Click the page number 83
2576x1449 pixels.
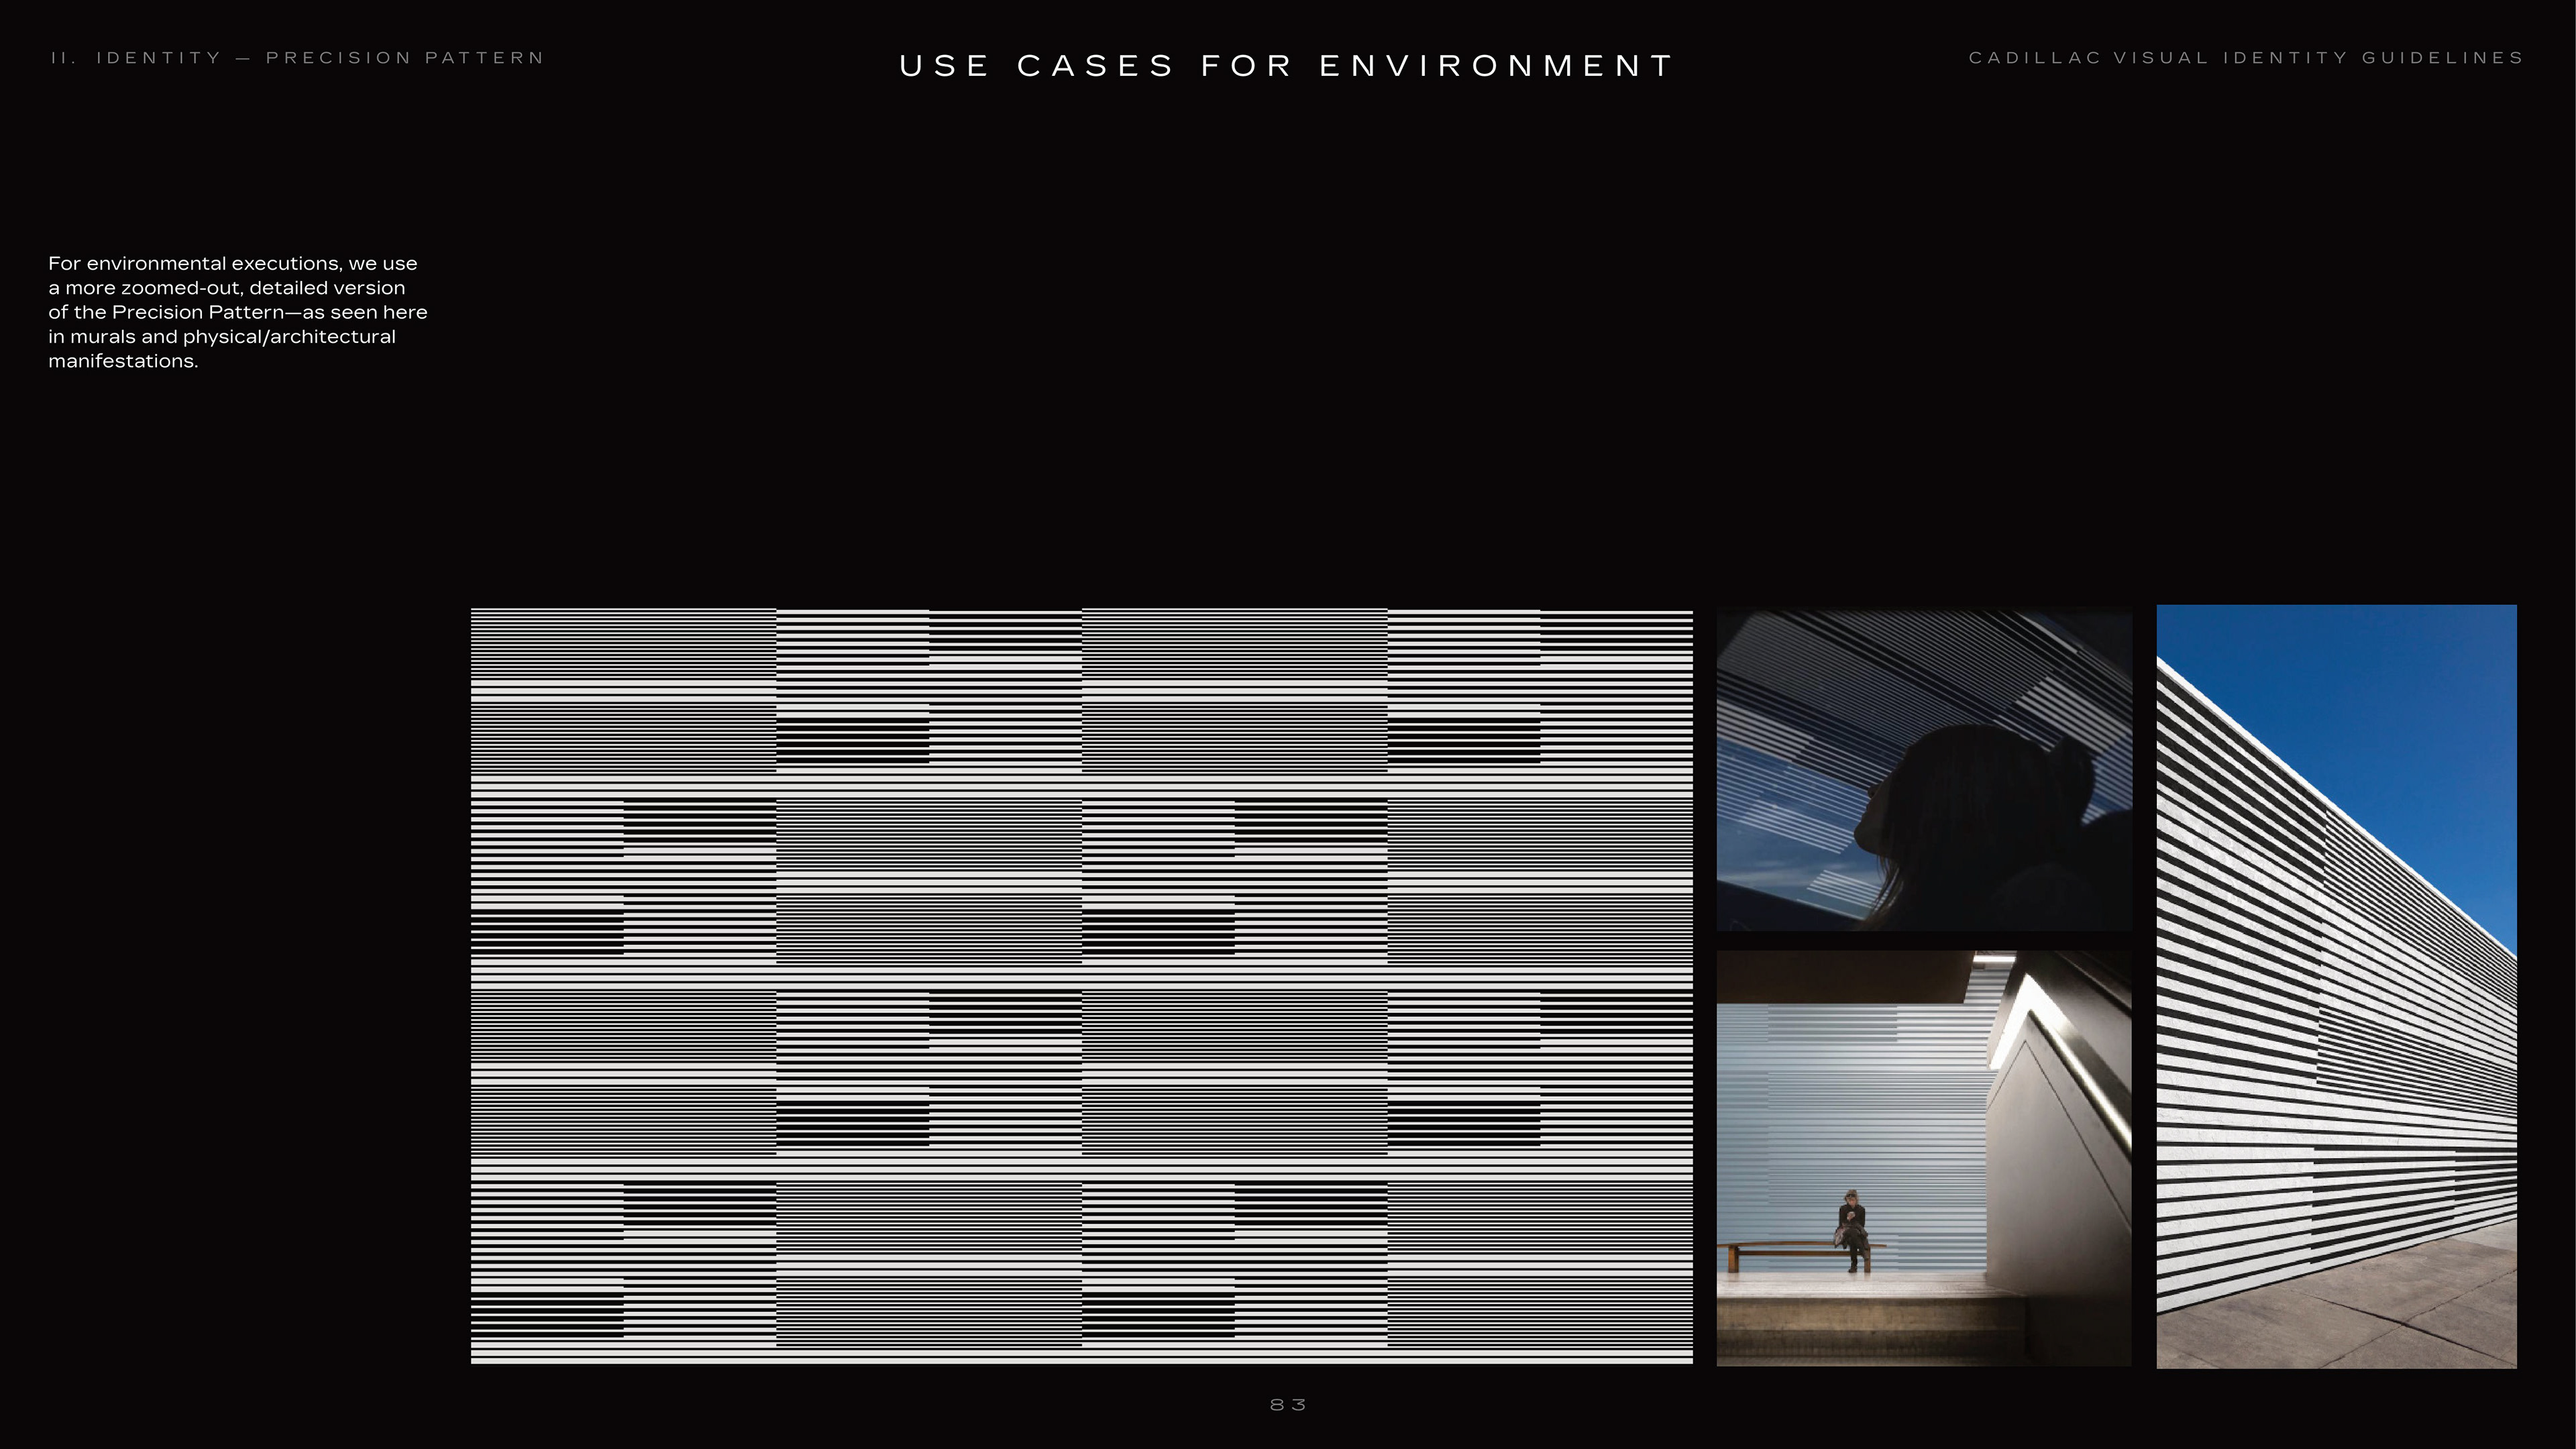point(1287,1405)
